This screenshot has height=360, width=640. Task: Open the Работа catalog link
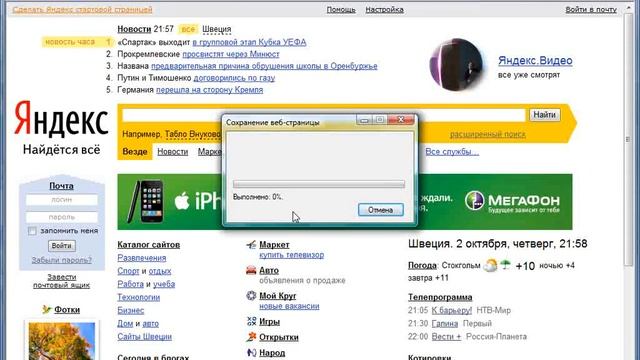pyautogui.click(x=131, y=284)
